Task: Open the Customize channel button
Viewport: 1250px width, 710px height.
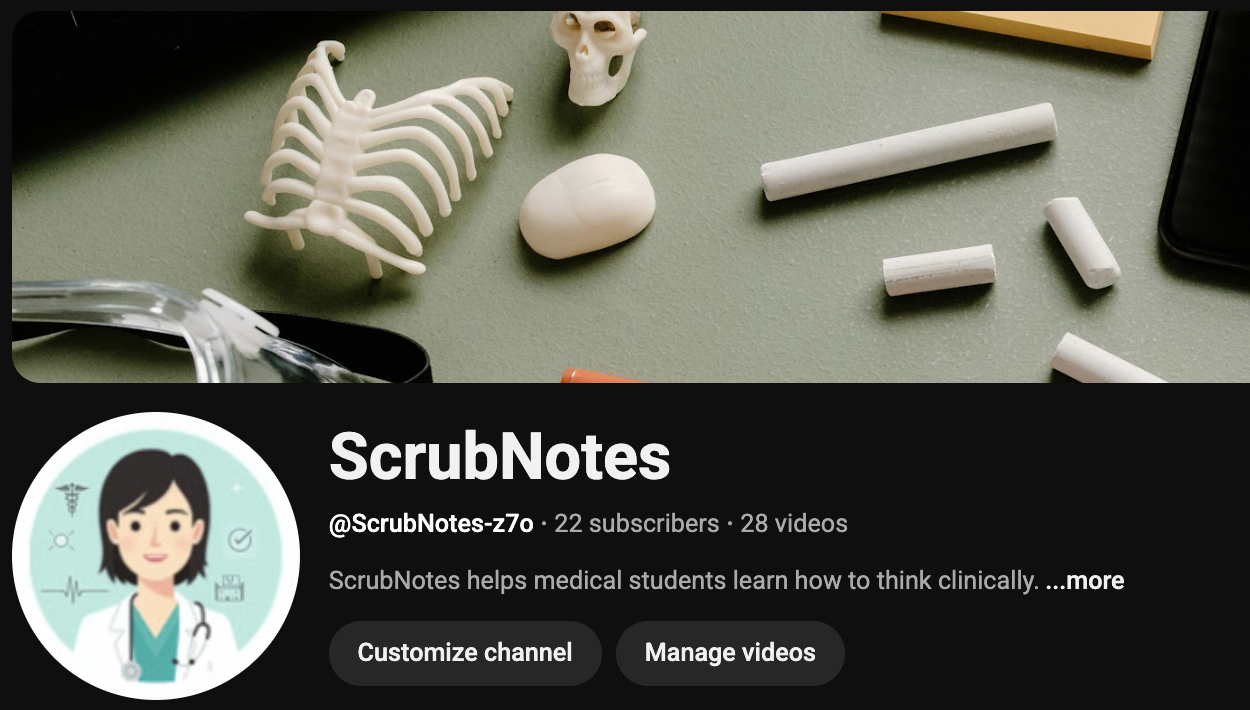Action: (x=465, y=653)
